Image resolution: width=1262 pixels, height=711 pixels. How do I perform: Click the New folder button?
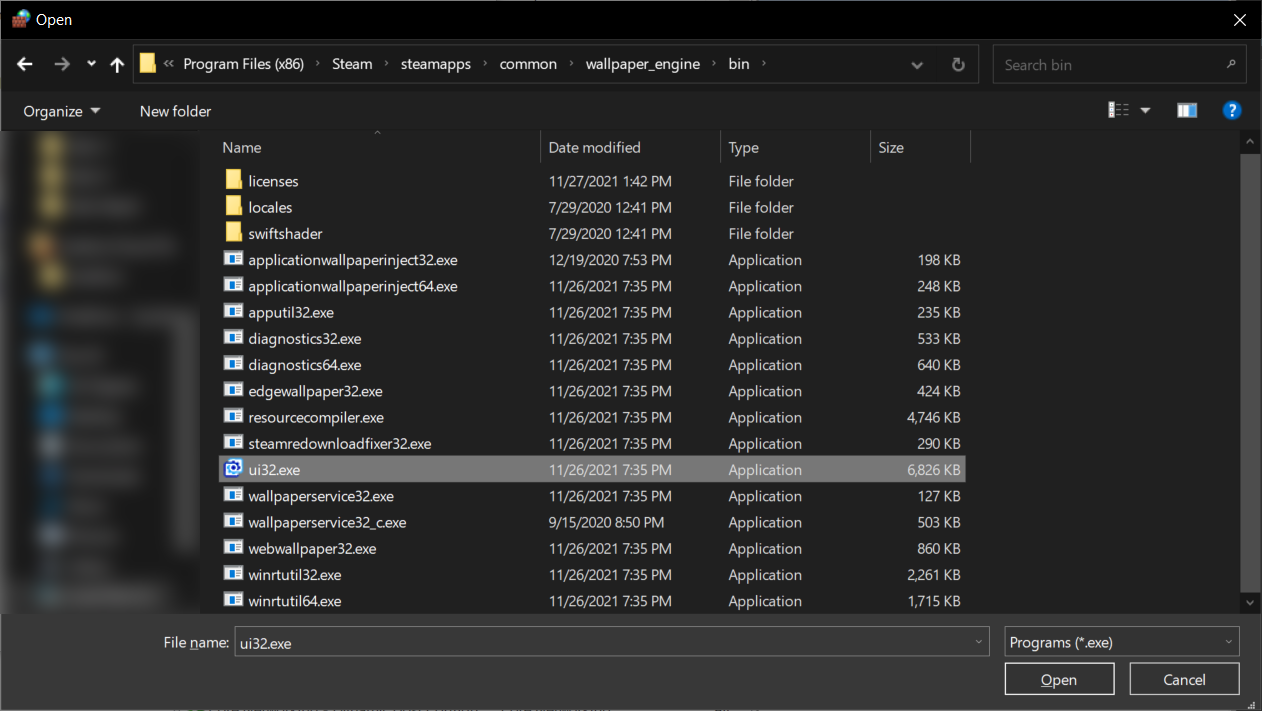click(175, 111)
